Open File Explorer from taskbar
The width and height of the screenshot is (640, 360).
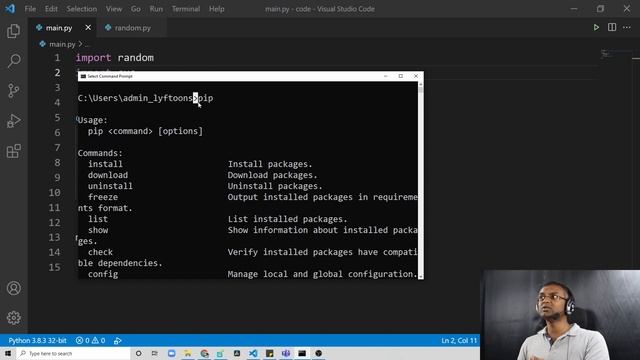point(188,353)
